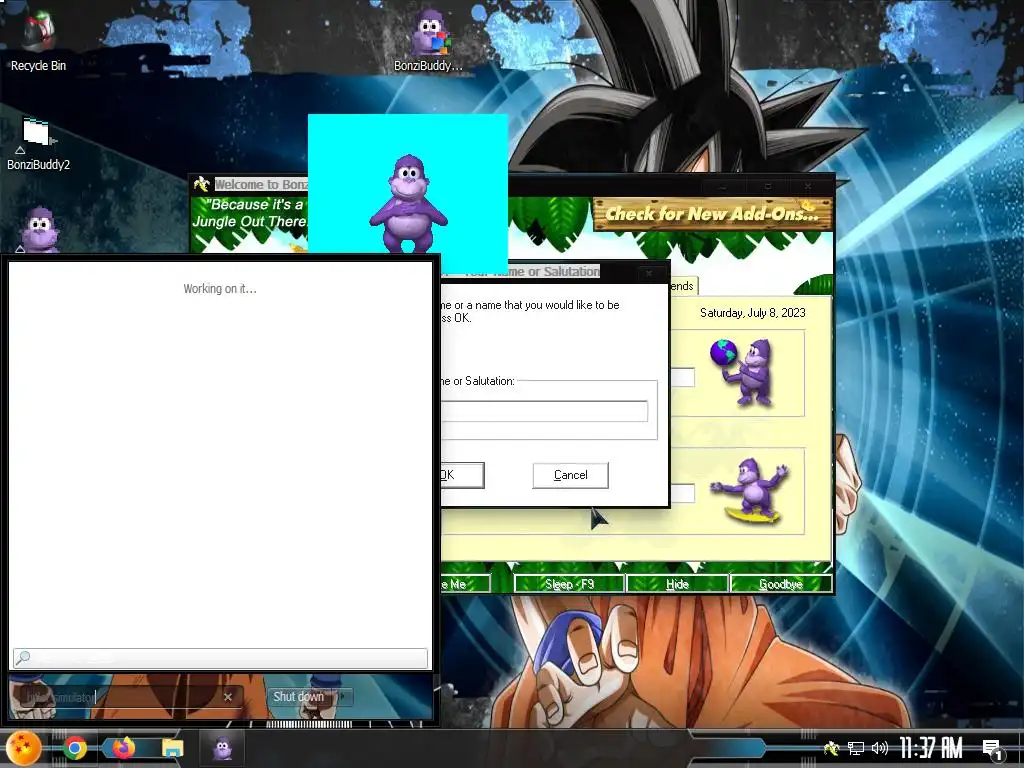Select the partly hidden gorilla desktop shortcut under BonziBuddy2
The height and width of the screenshot is (768, 1024).
pos(39,230)
